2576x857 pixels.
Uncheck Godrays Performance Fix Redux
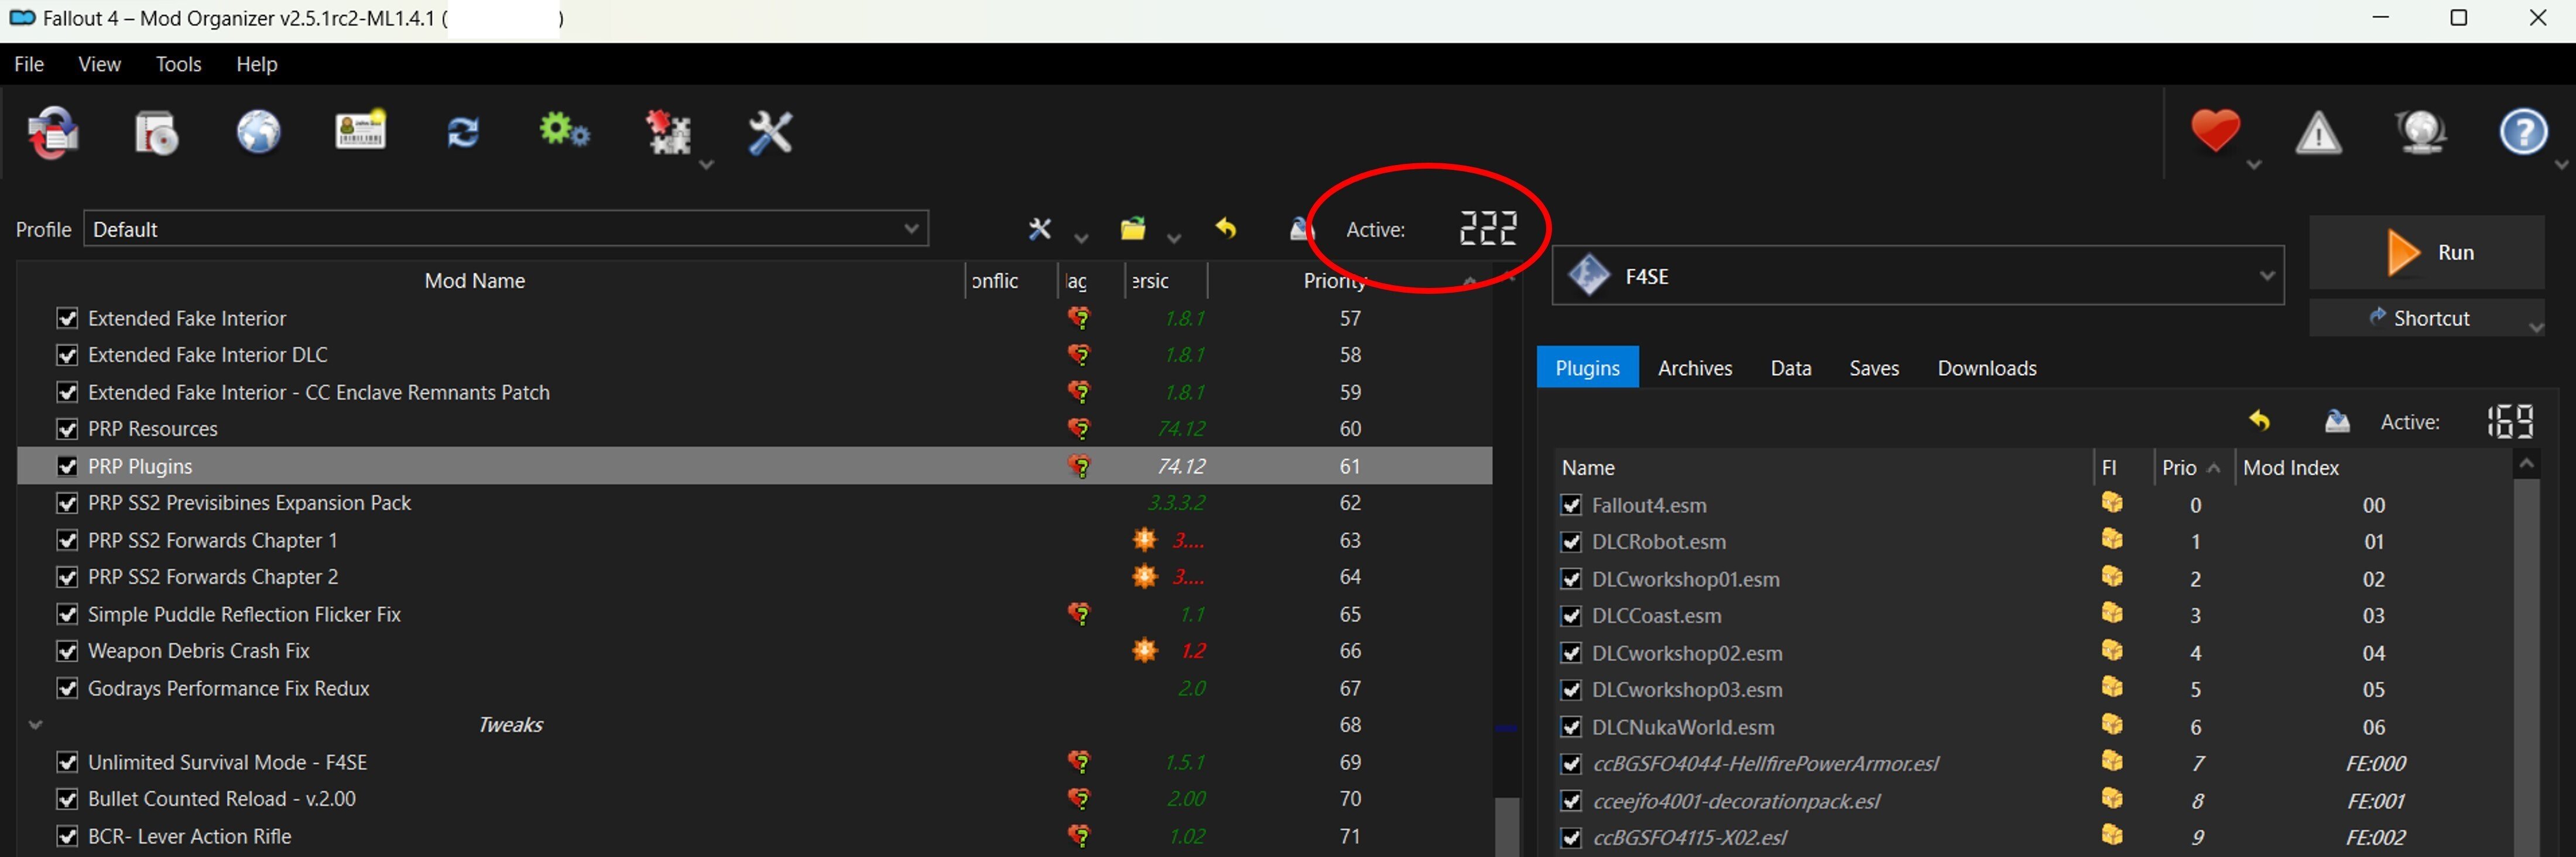[67, 688]
